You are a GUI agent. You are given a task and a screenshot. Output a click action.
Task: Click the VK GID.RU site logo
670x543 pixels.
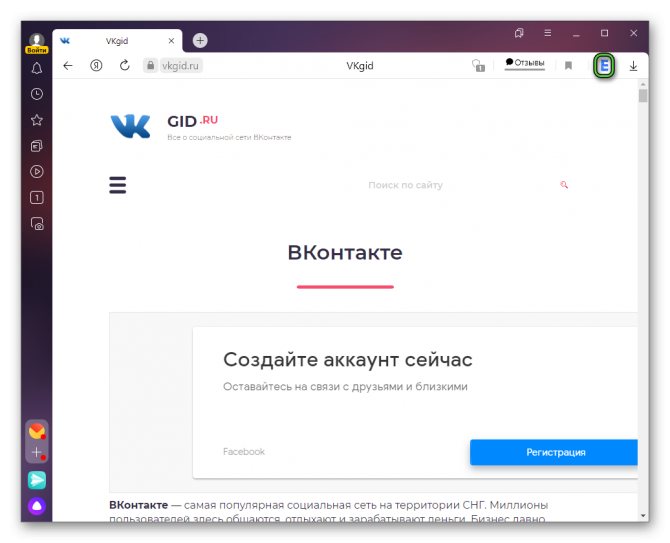coord(200,126)
